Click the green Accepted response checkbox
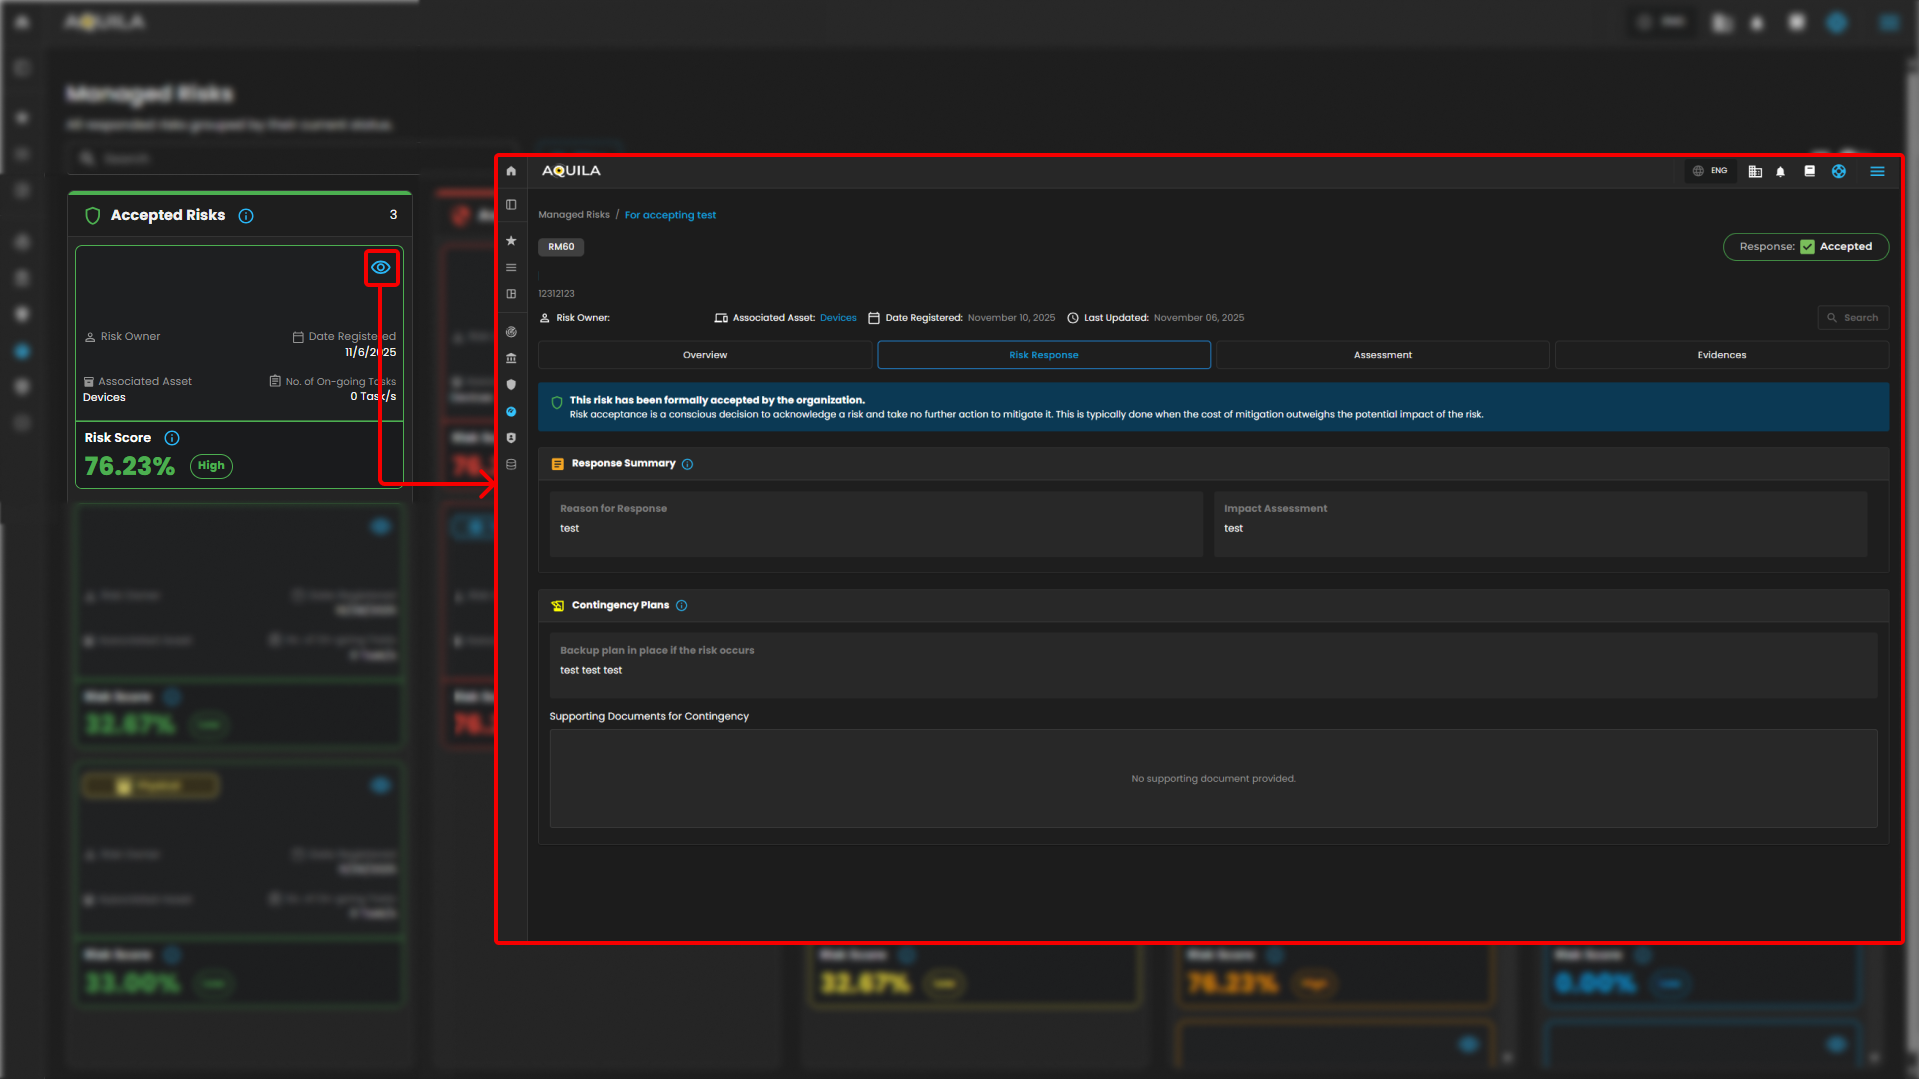Screen dimensions: 1919x1079 point(1807,247)
